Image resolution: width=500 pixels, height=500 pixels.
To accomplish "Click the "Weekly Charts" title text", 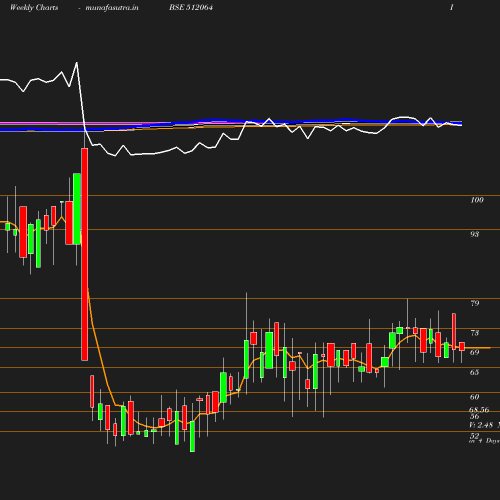I will (34, 8).
